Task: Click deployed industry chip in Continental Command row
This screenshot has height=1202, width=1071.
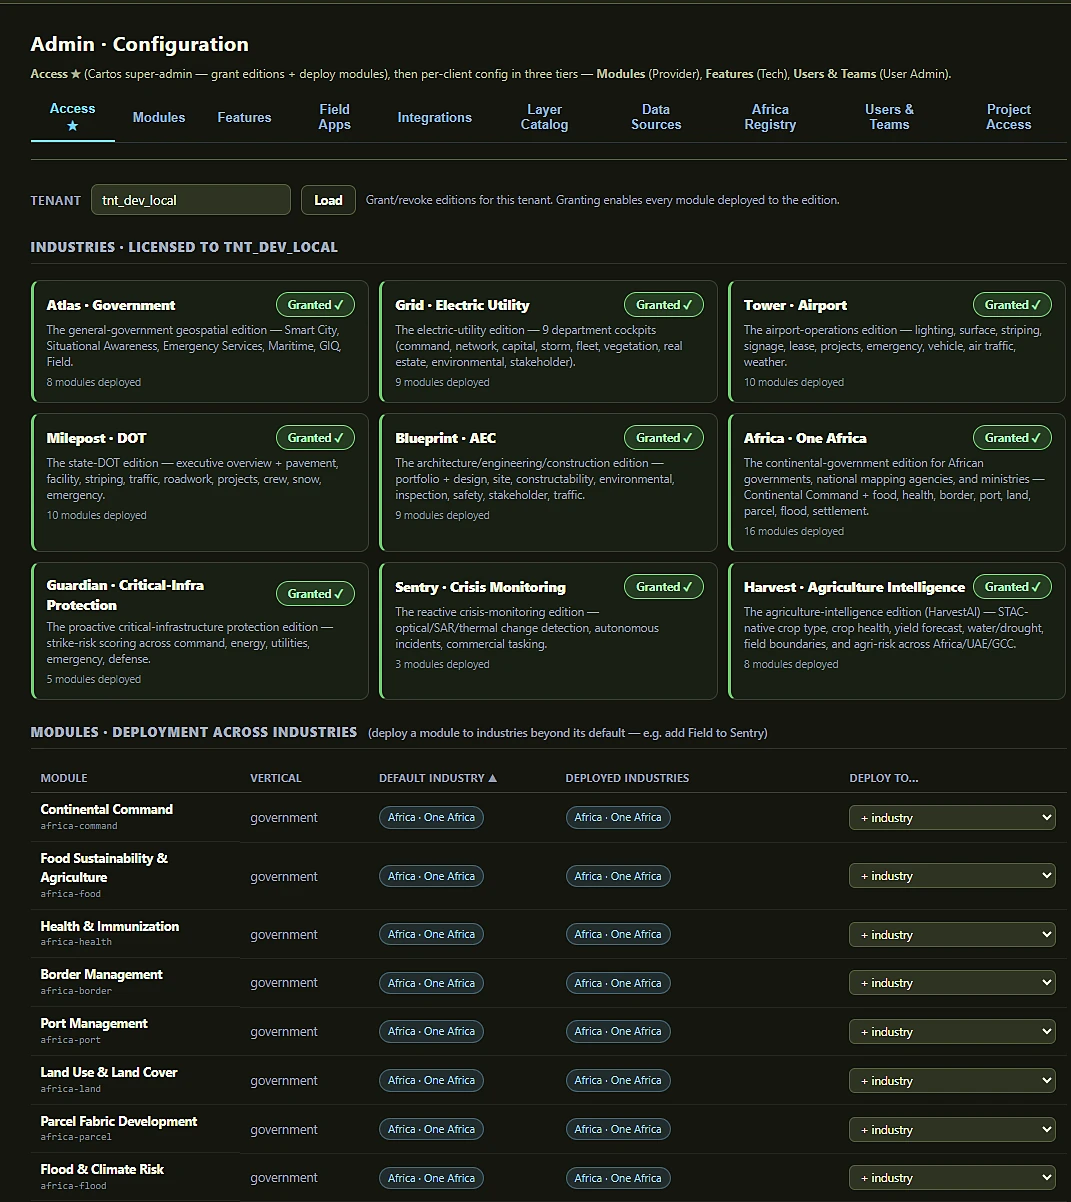Action: click(x=618, y=818)
